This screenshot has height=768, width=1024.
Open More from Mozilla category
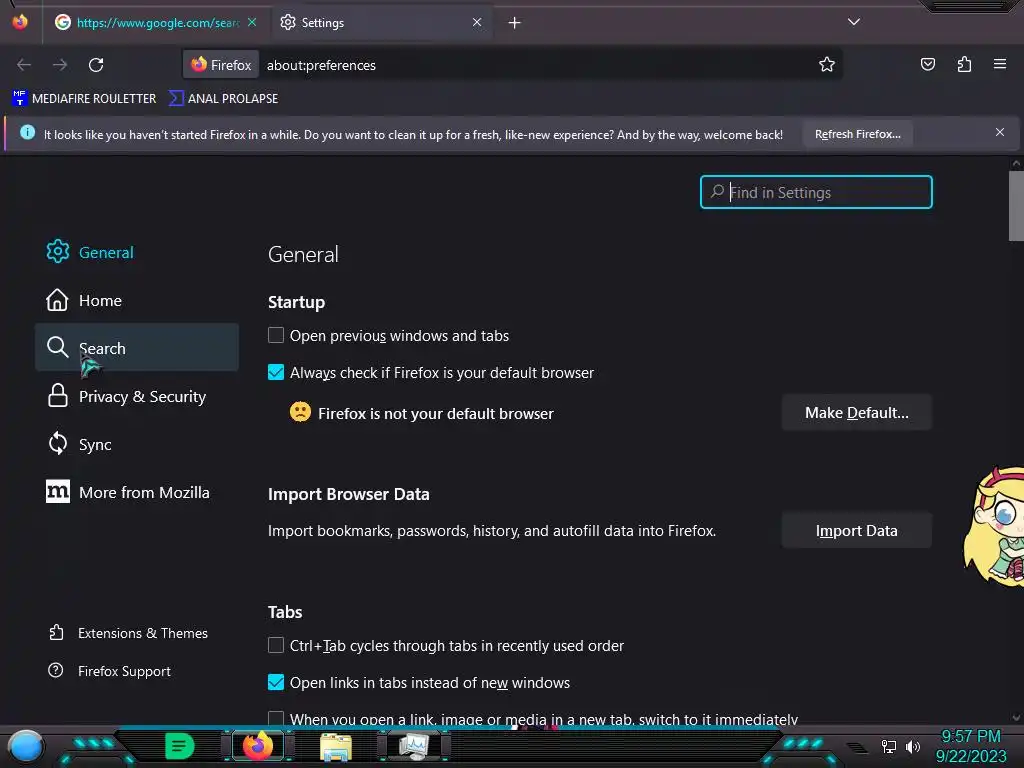(x=136, y=492)
